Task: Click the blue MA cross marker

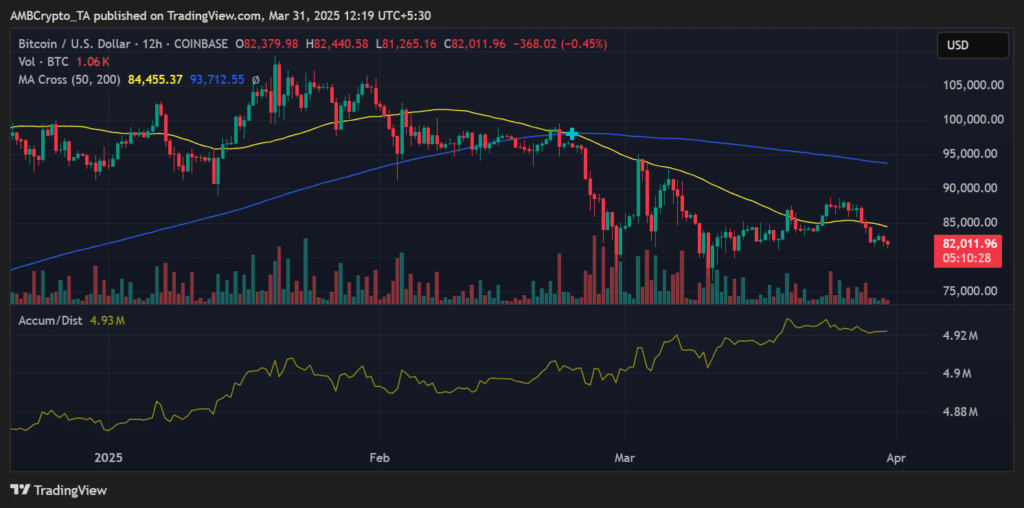Action: click(571, 133)
